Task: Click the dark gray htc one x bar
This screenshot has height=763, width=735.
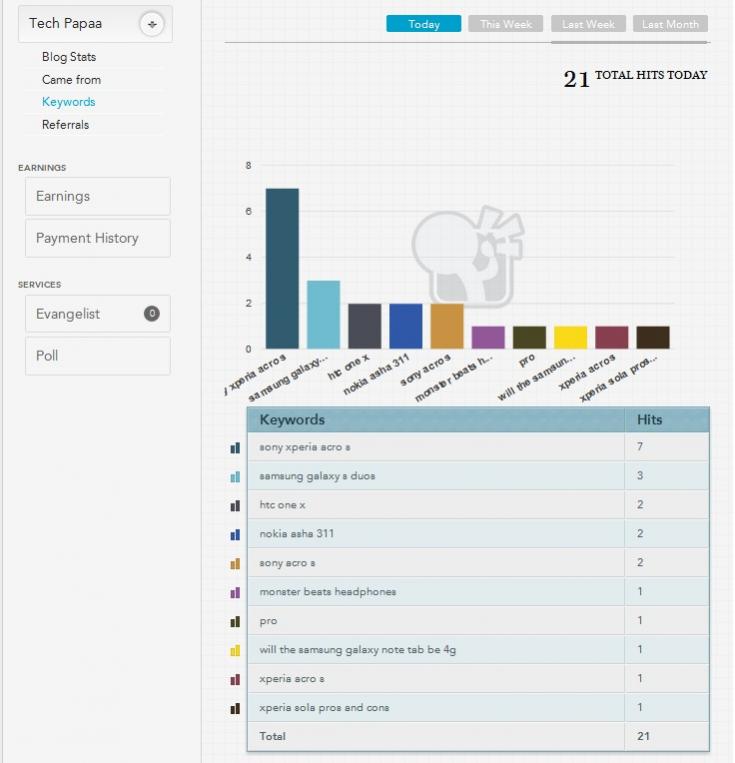Action: coord(365,326)
